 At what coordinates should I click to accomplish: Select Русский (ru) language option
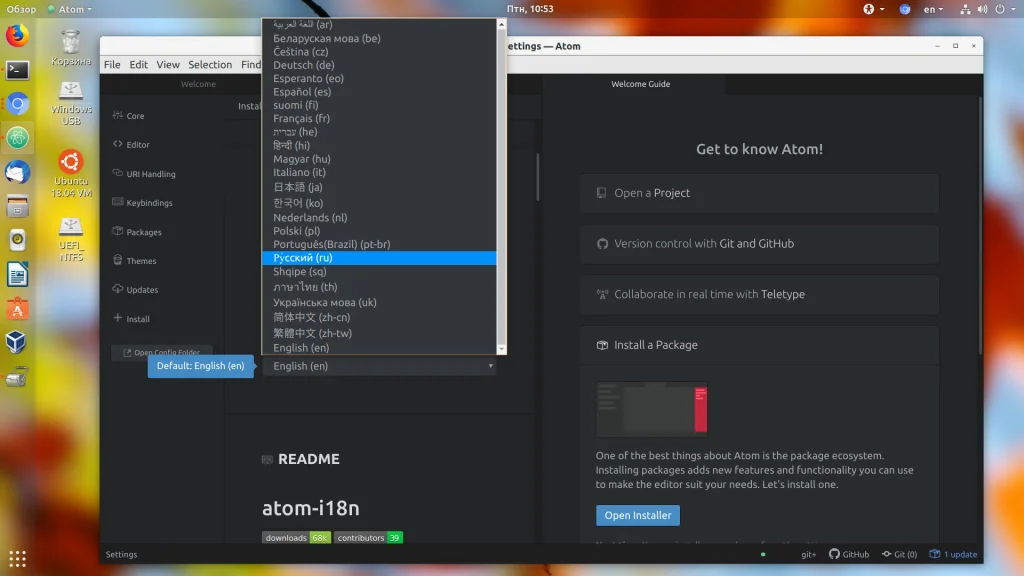click(379, 258)
